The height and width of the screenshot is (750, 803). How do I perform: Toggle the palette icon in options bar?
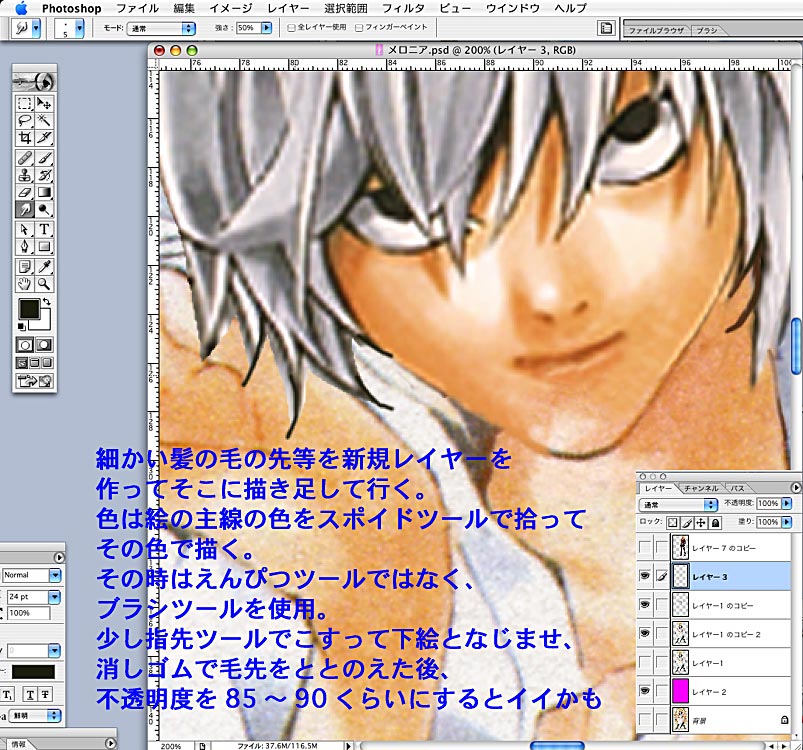point(606,28)
